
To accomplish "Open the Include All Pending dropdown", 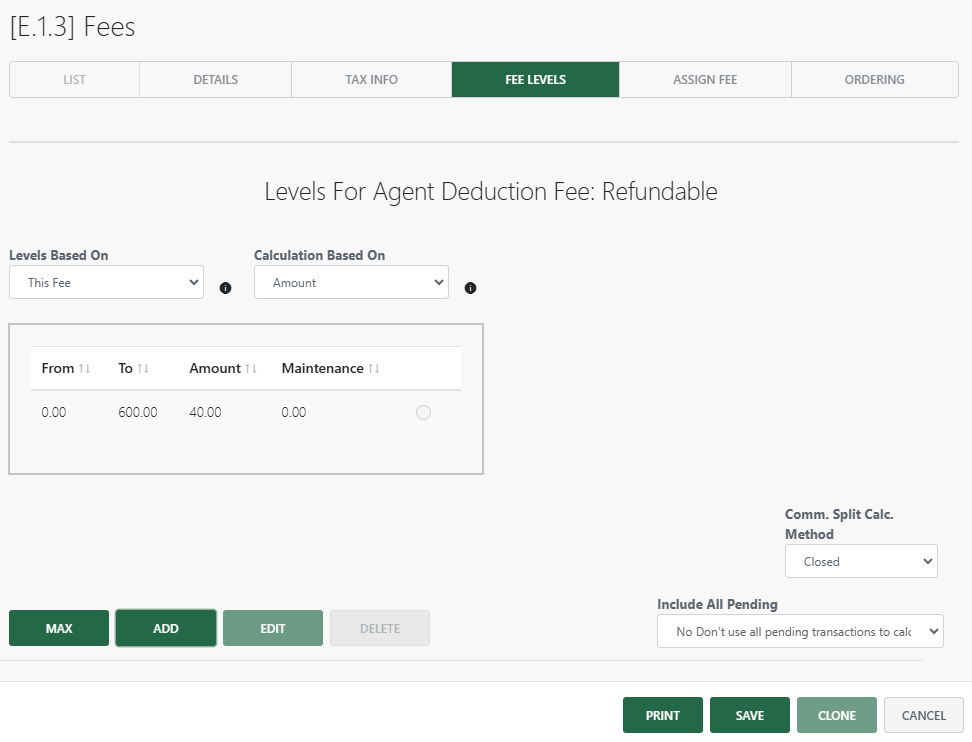I will click(x=800, y=631).
